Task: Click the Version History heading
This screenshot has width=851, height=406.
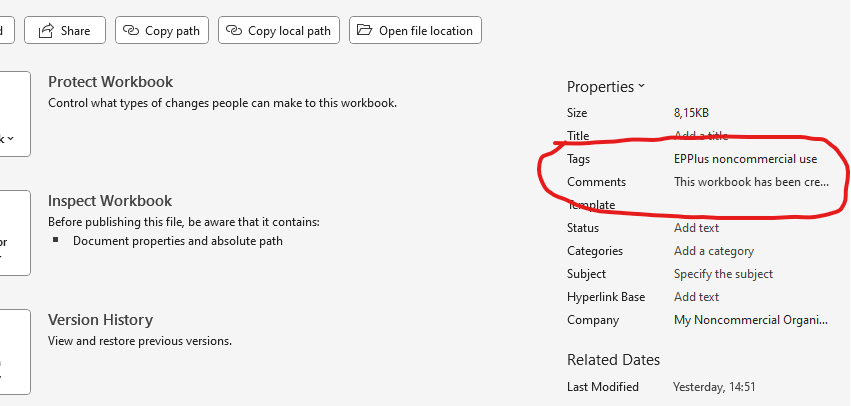Action: (x=100, y=320)
